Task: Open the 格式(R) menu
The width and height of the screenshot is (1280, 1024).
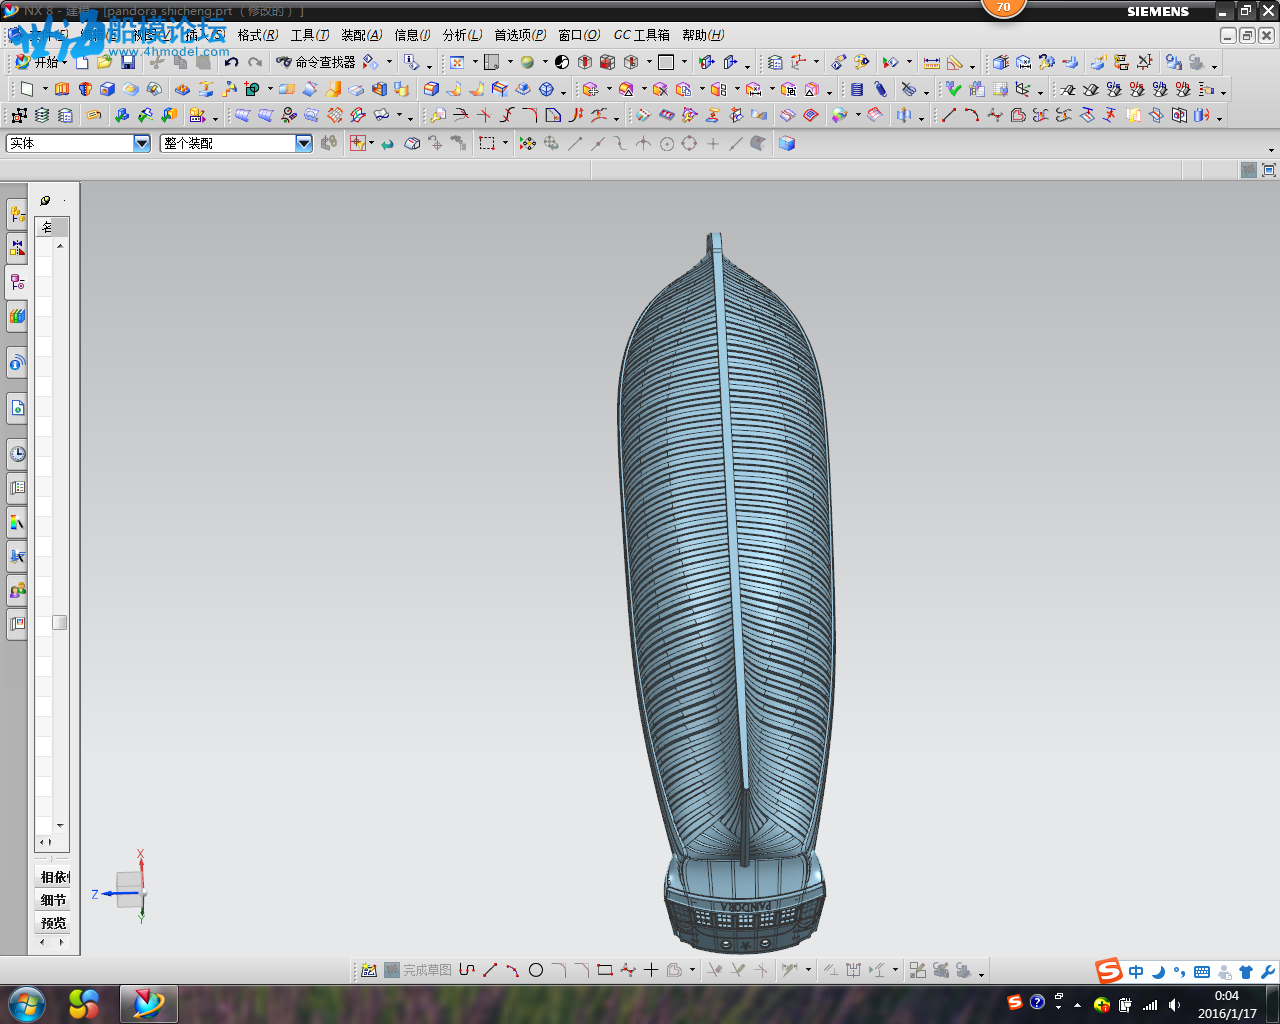Action: 258,35
